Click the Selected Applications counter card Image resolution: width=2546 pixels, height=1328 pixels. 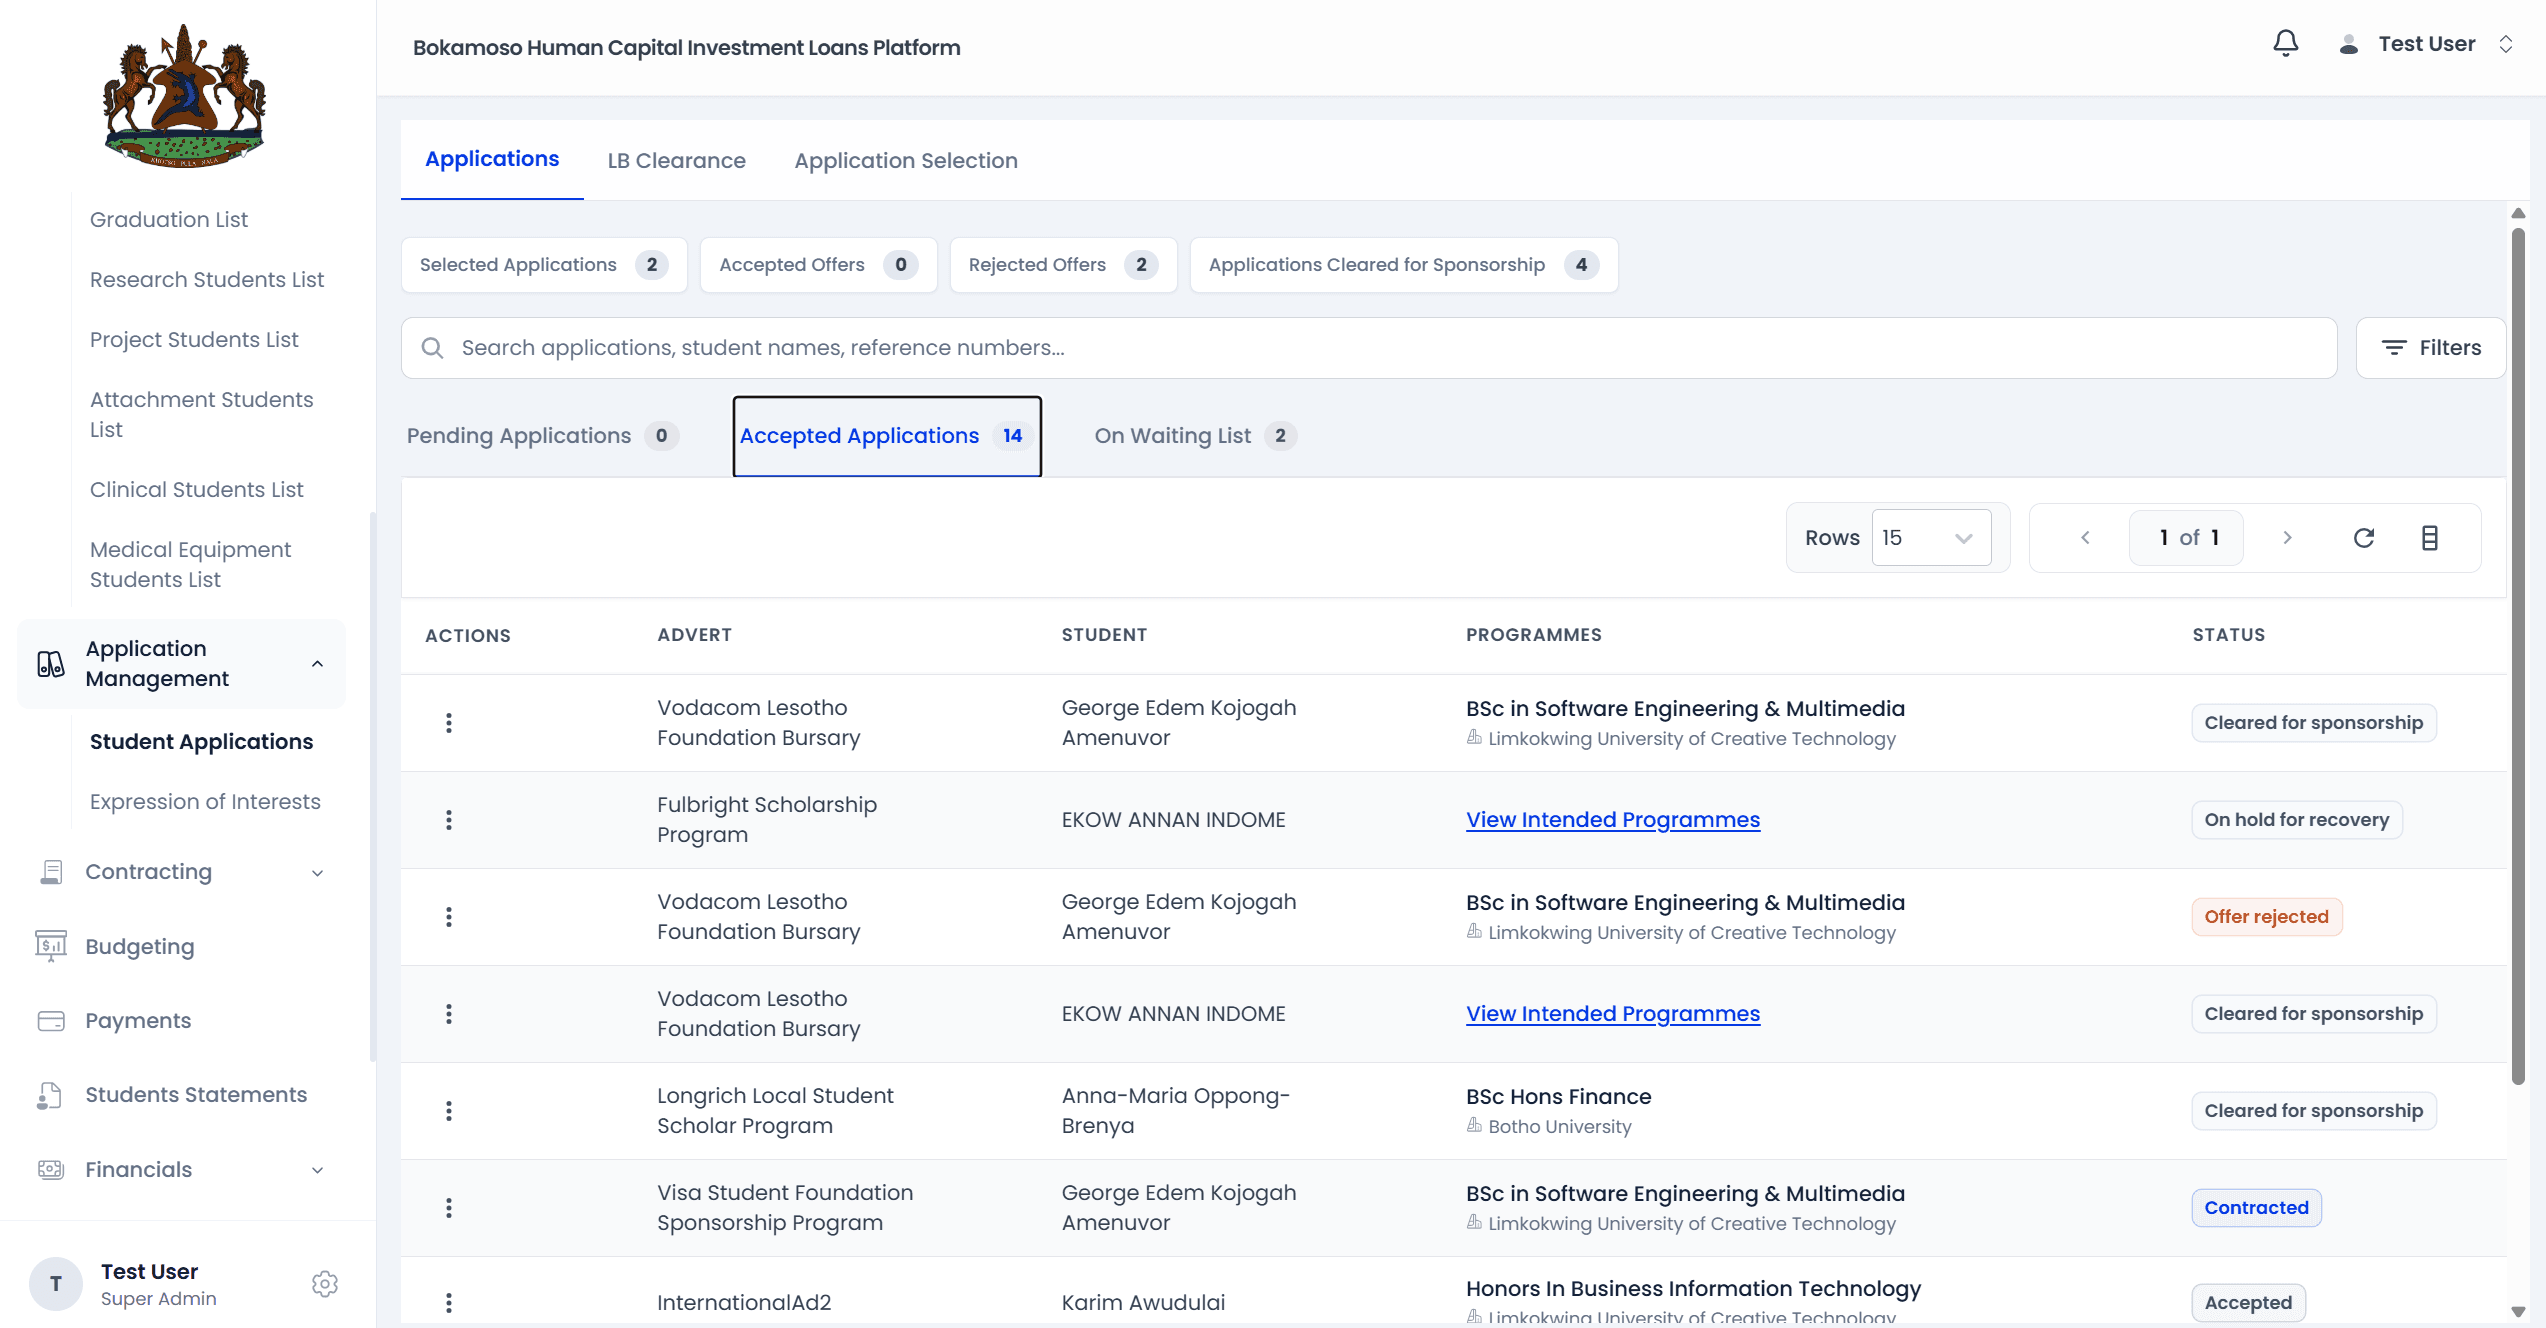(x=544, y=265)
